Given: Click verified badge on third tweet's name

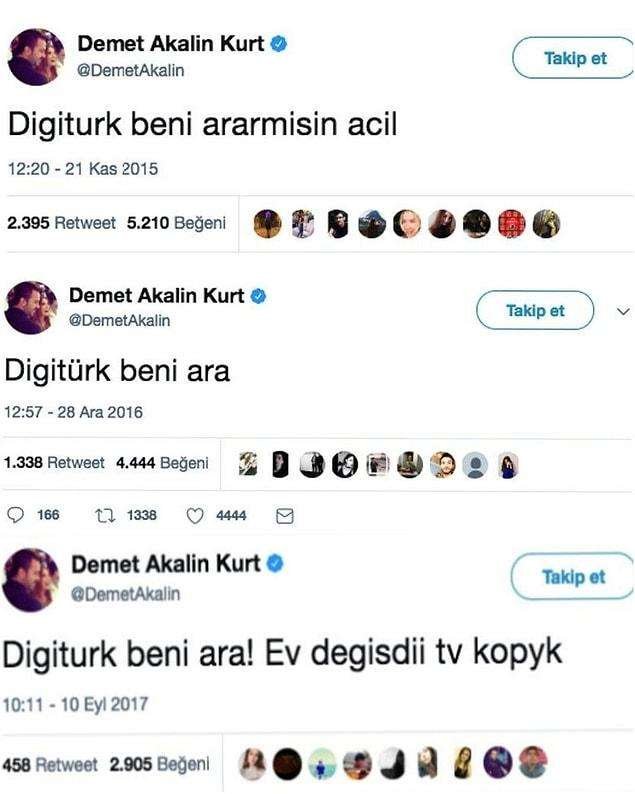Looking at the screenshot, I should pos(275,564).
